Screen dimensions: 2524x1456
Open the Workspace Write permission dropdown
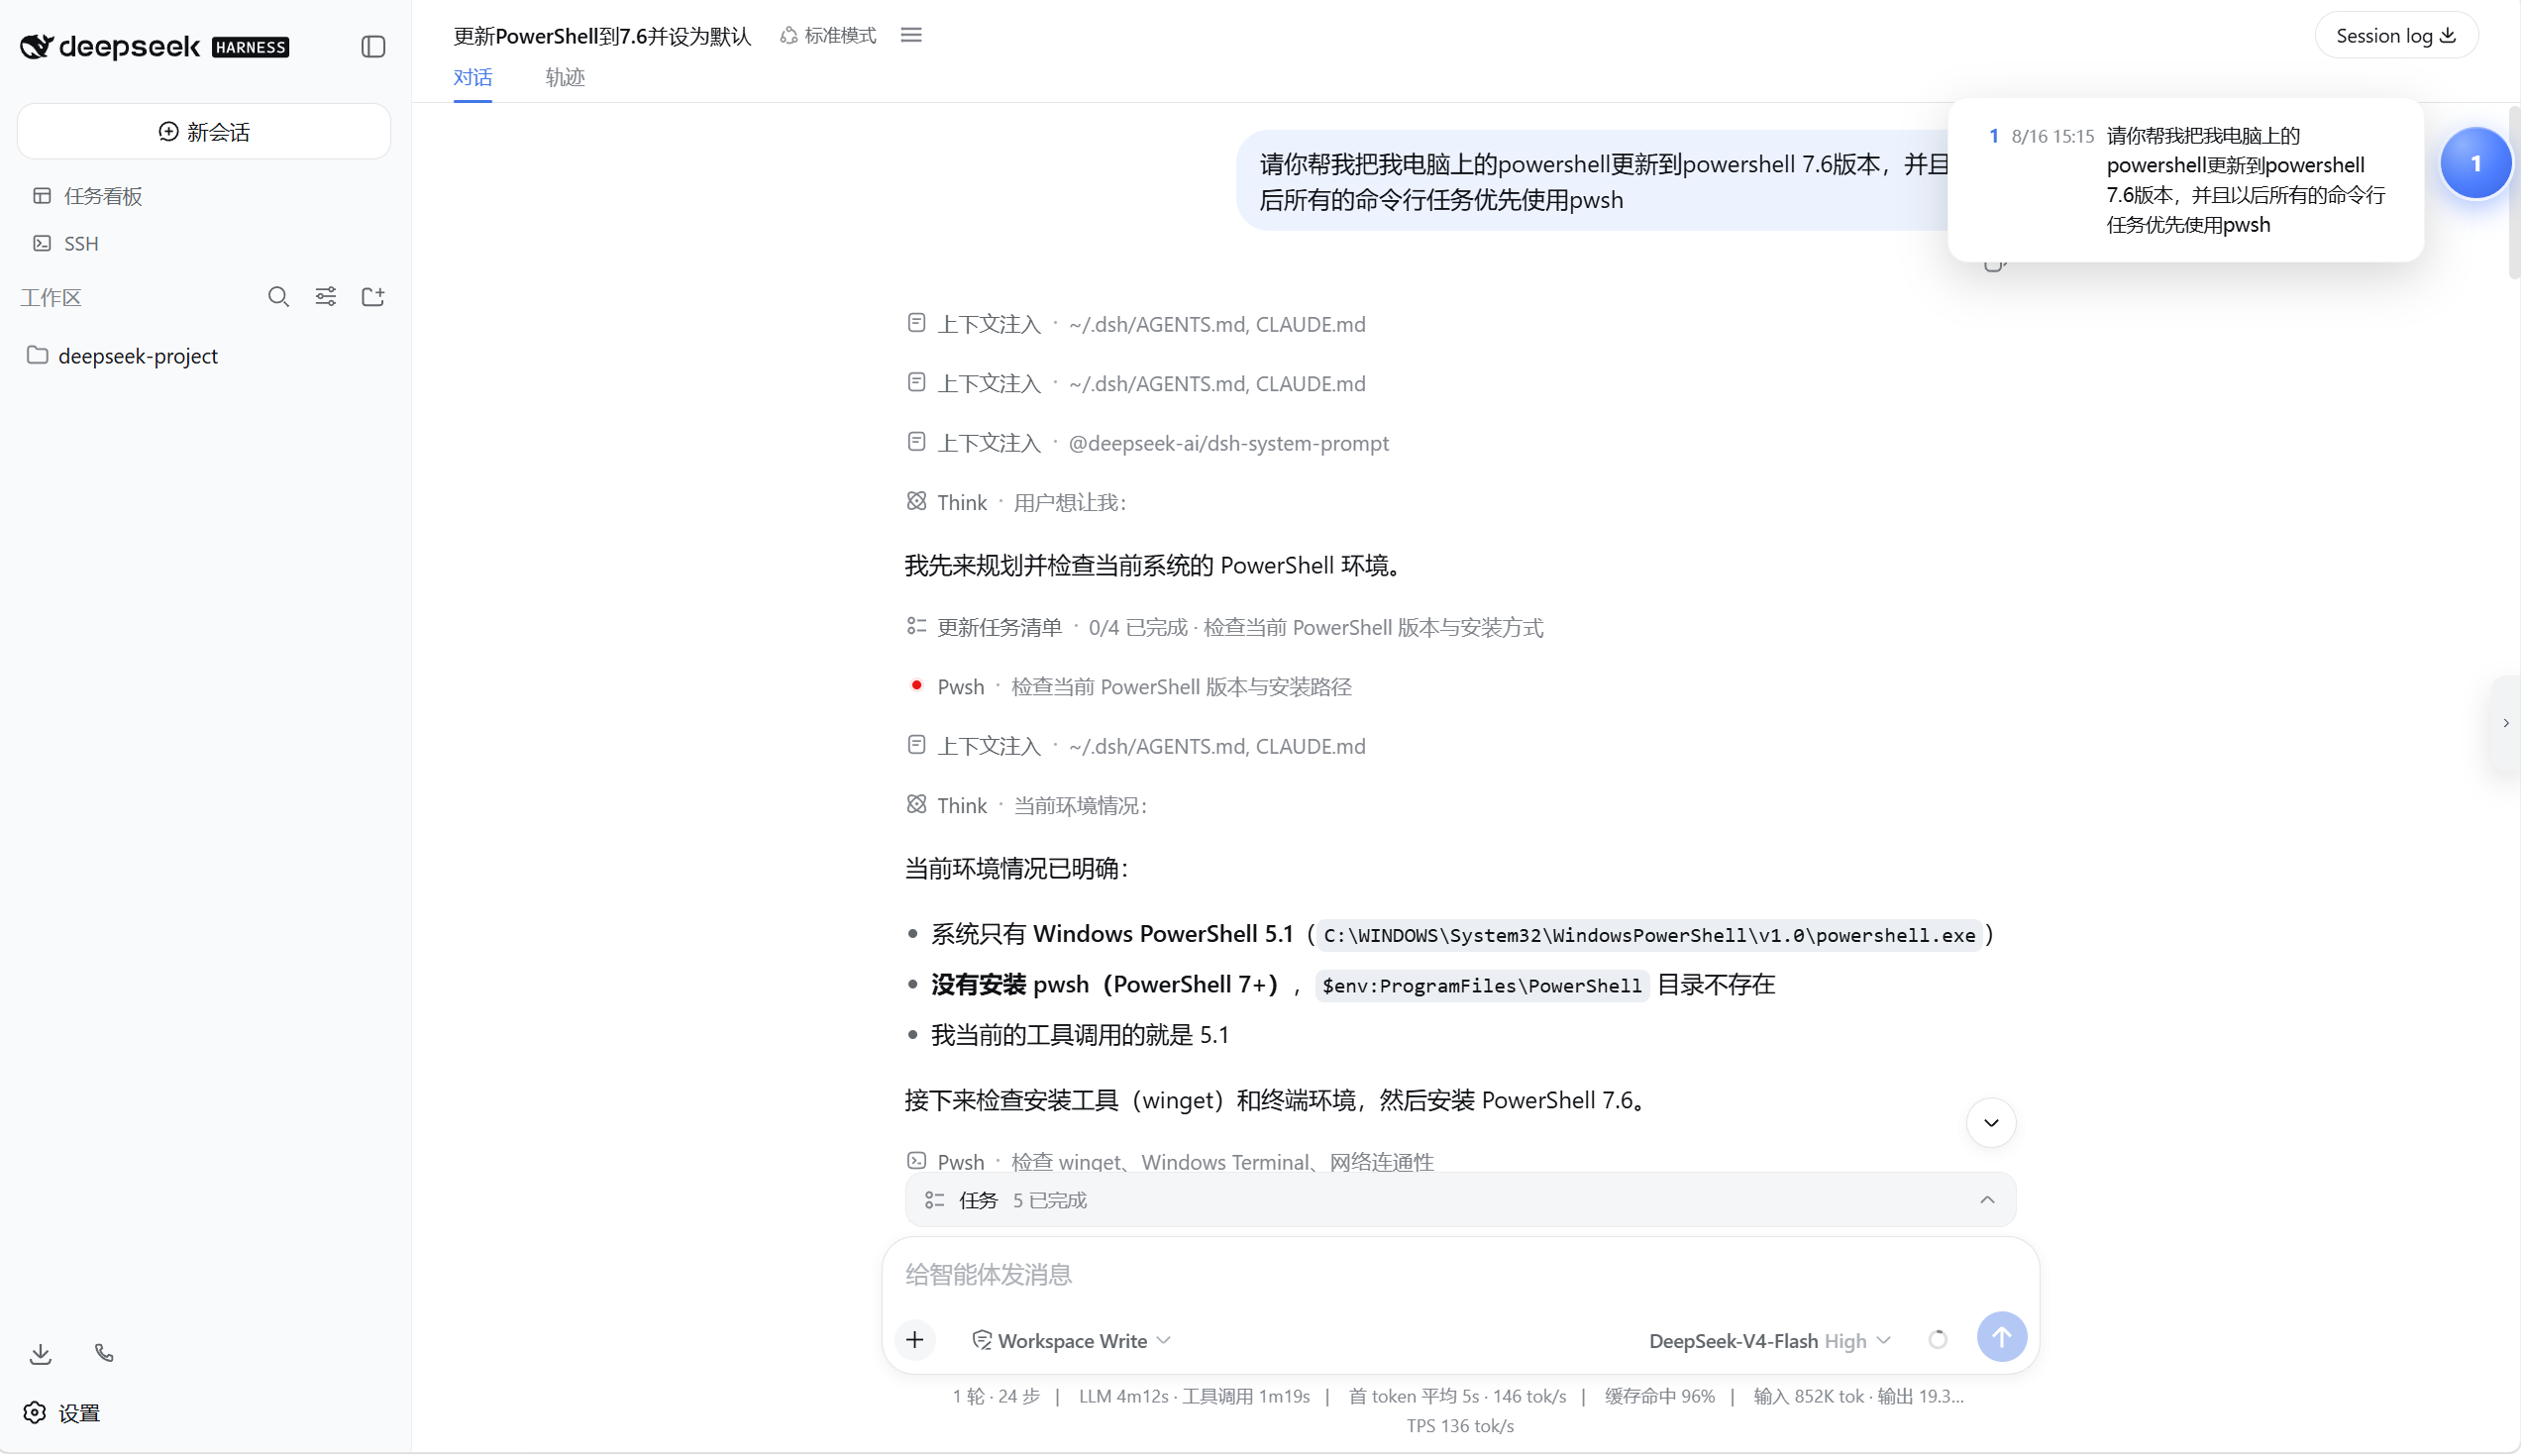click(1072, 1342)
